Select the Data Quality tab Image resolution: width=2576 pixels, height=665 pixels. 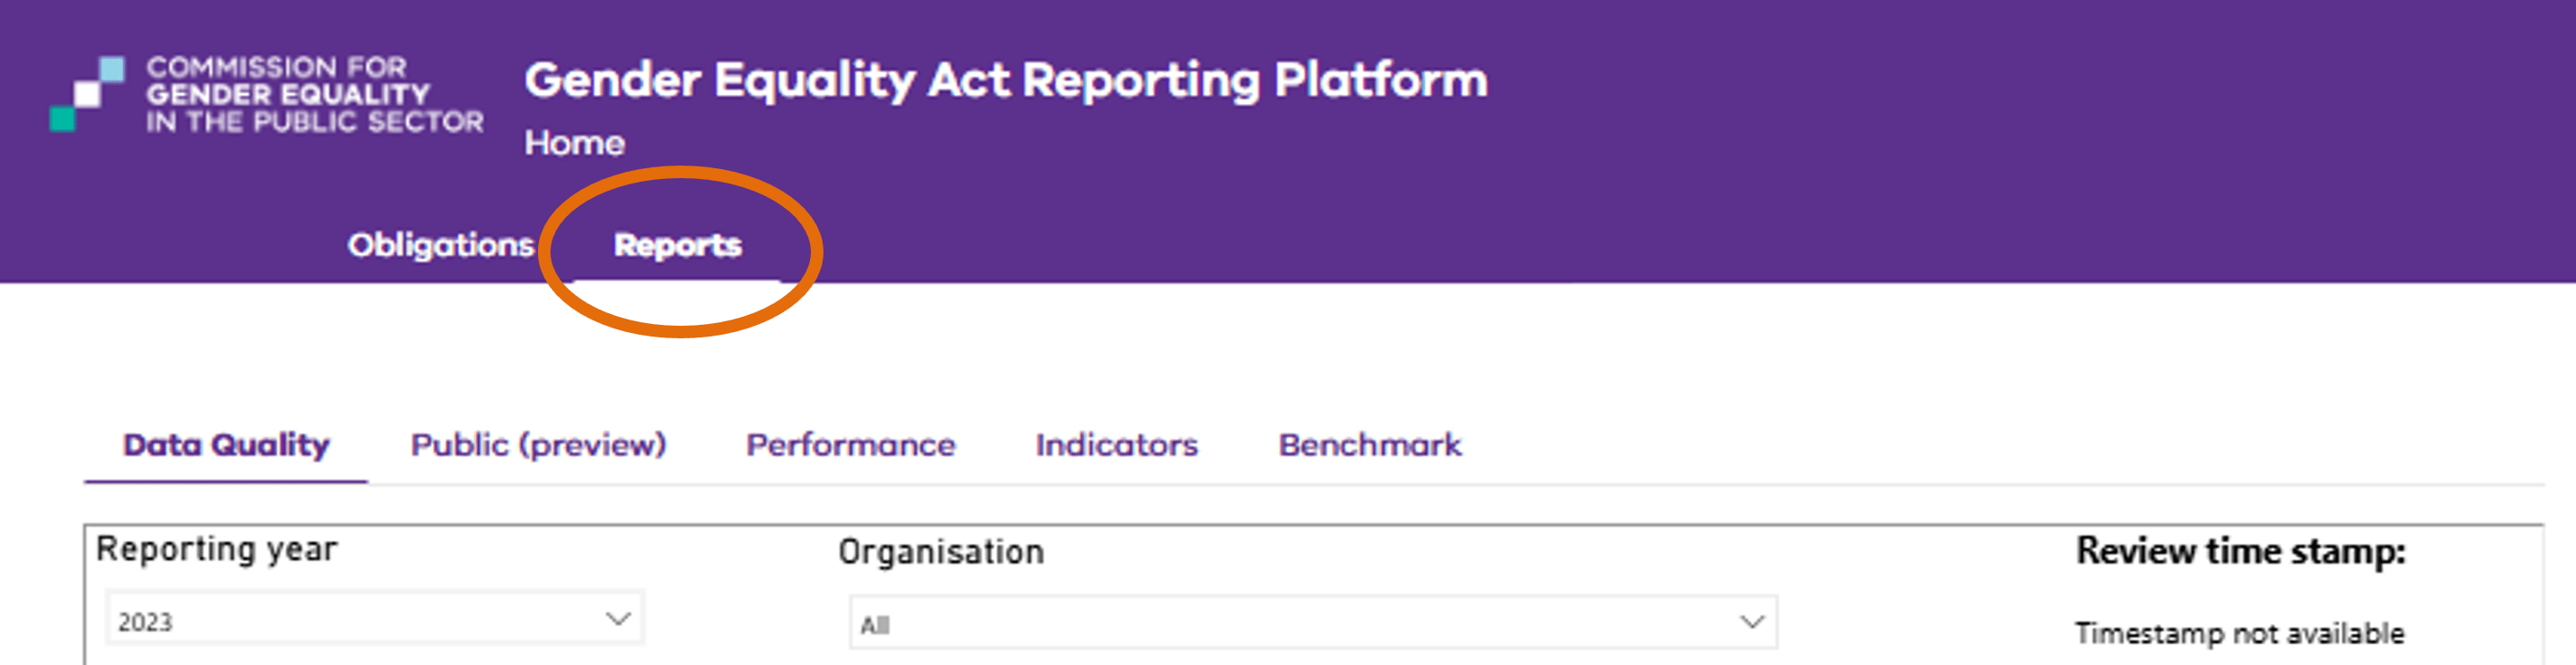coord(226,445)
